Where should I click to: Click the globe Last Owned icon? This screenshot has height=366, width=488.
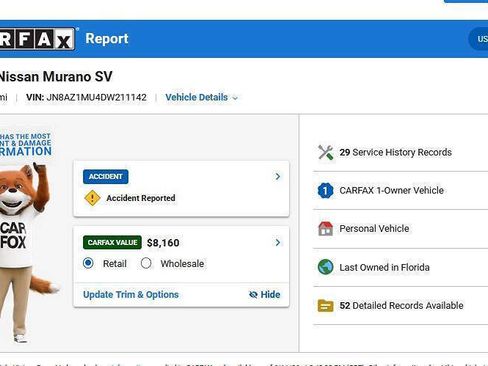[x=325, y=267]
